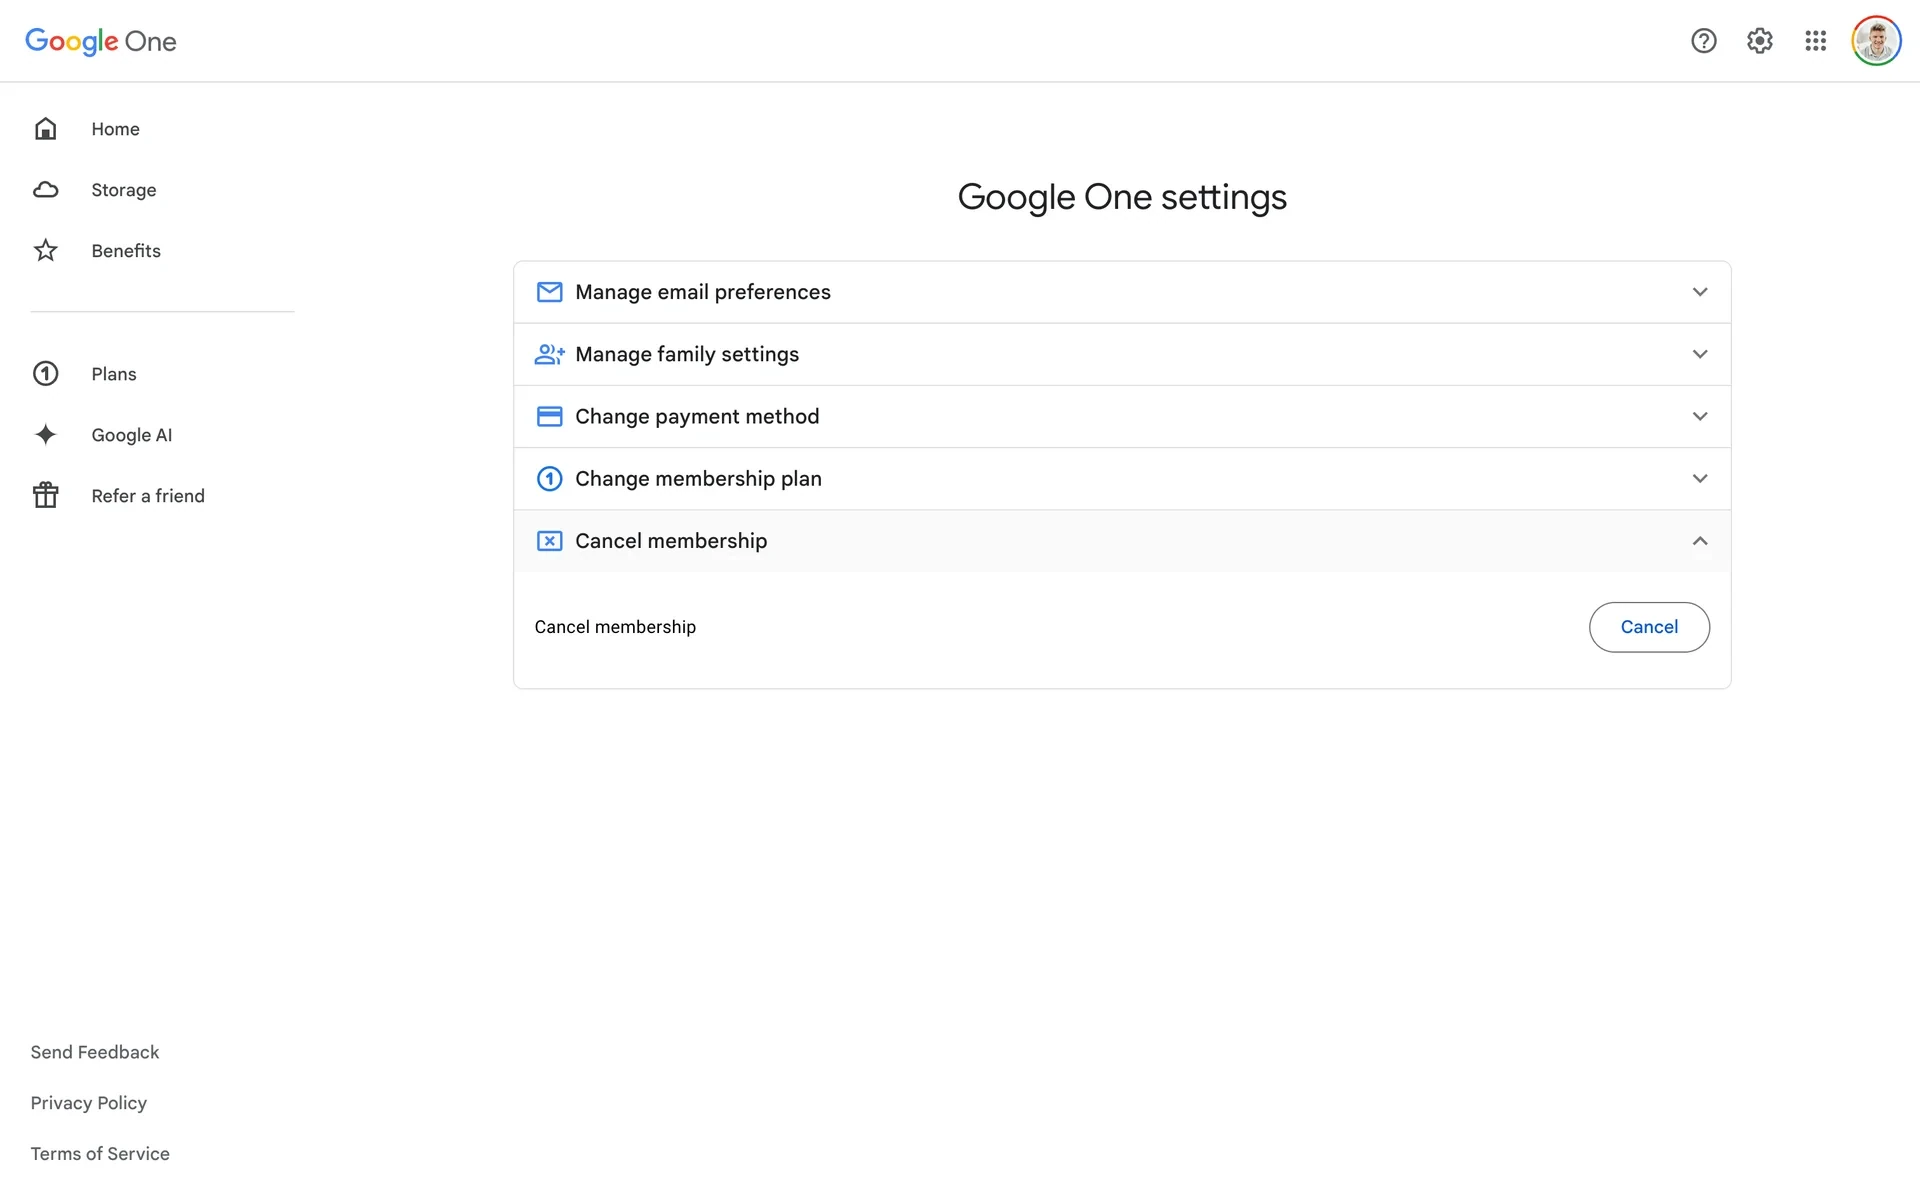This screenshot has height=1200, width=1920.
Task: Open the settings gear icon
Action: coord(1760,41)
